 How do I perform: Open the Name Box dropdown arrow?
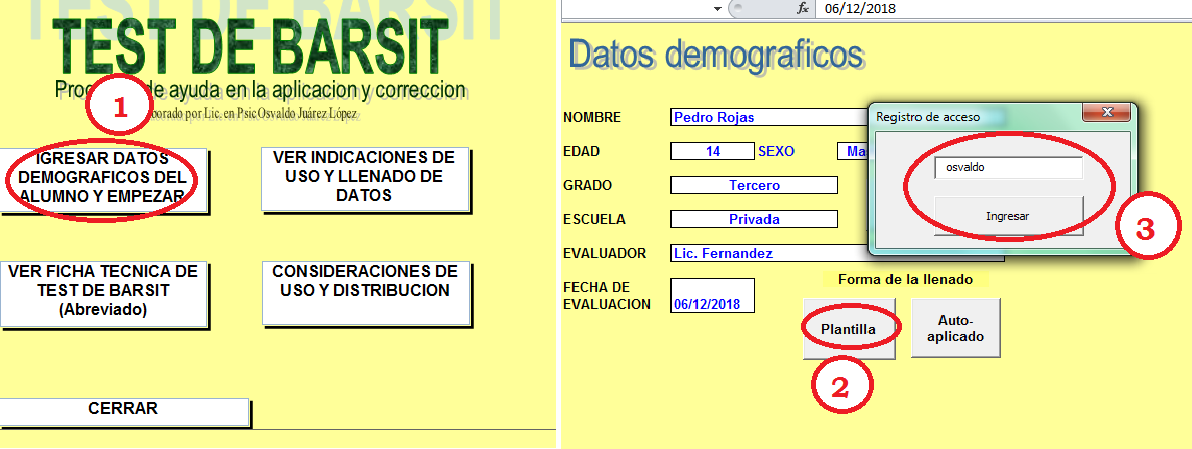pyautogui.click(x=717, y=9)
